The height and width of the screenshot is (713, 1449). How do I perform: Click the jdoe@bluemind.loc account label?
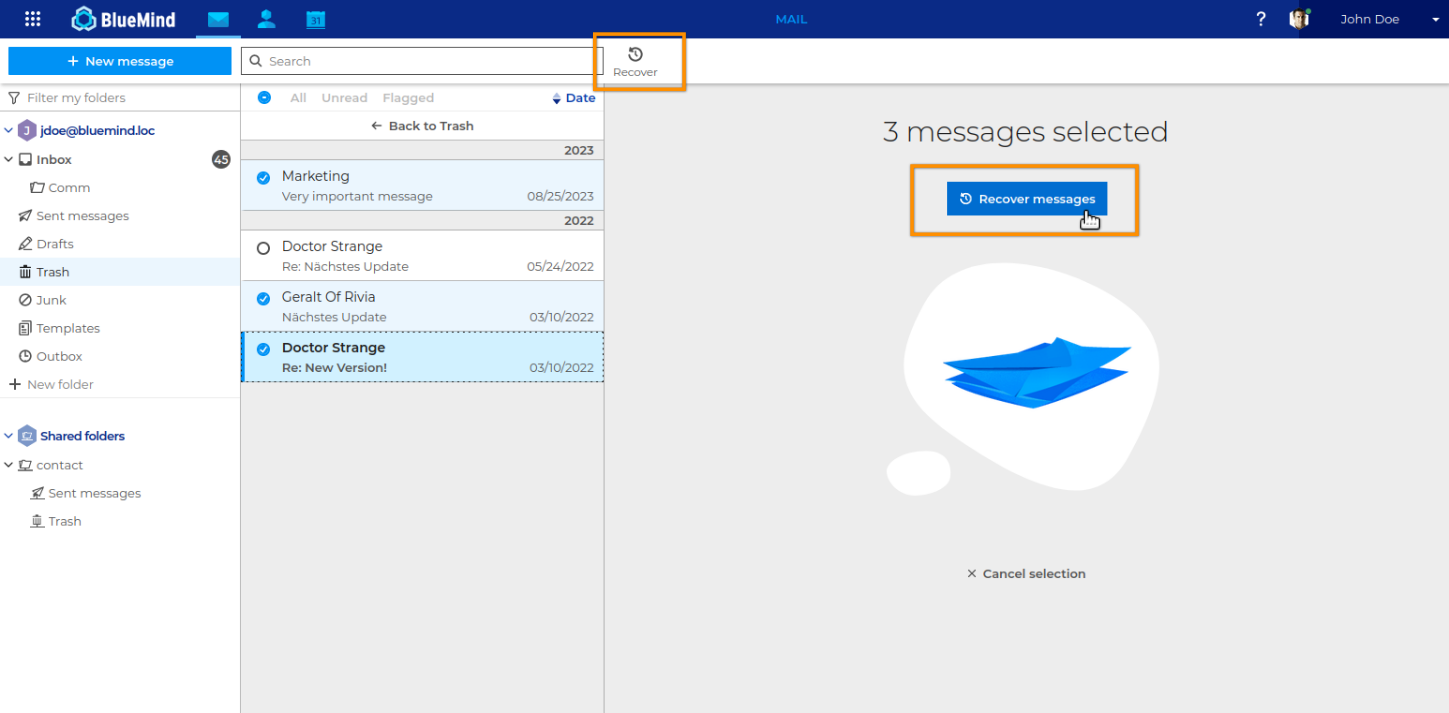[x=97, y=131]
